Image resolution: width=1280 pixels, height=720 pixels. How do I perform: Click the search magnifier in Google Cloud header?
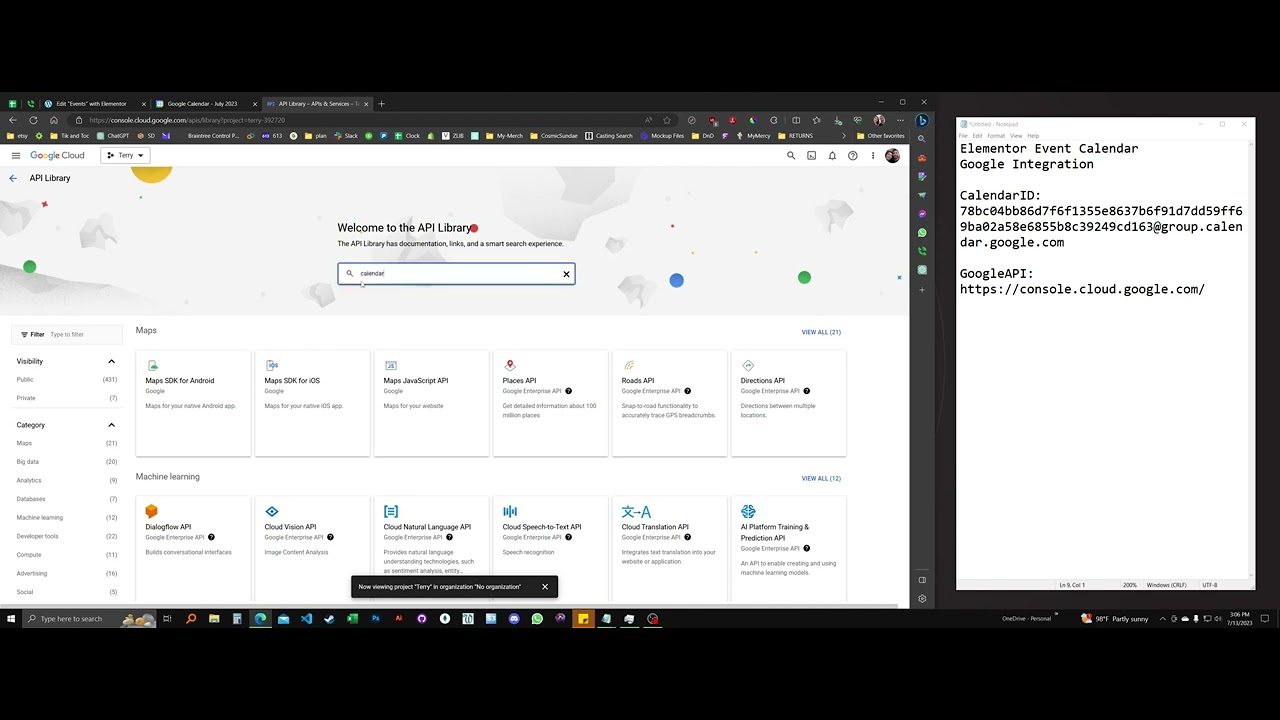[791, 155]
